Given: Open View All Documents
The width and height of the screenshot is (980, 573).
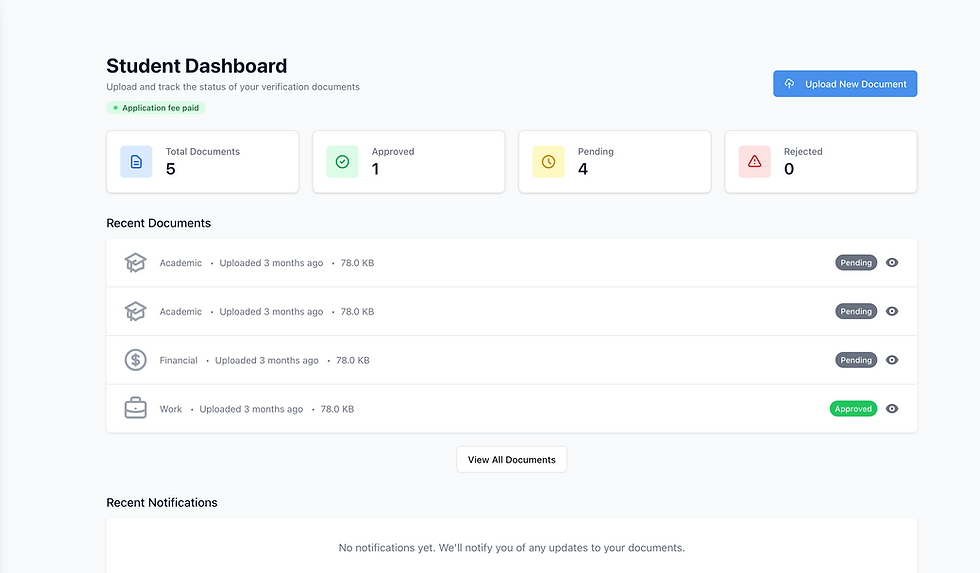Looking at the screenshot, I should pos(511,459).
